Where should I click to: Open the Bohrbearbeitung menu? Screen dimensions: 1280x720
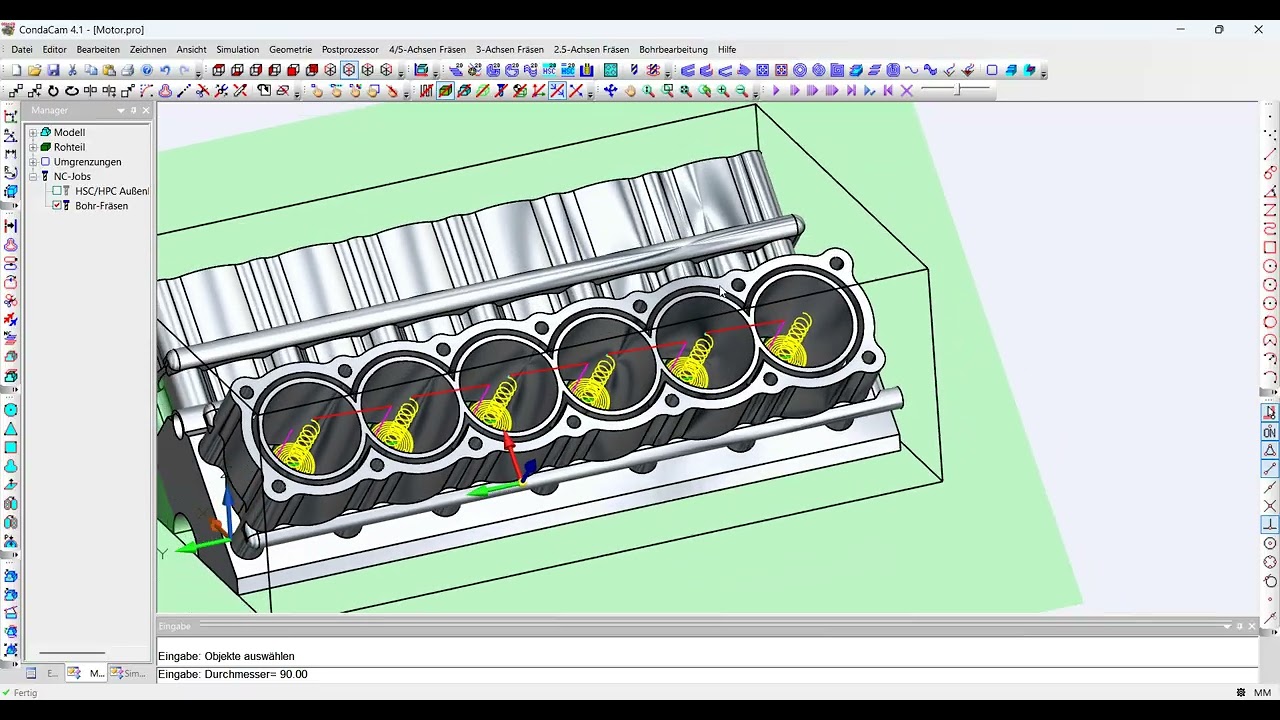point(673,49)
